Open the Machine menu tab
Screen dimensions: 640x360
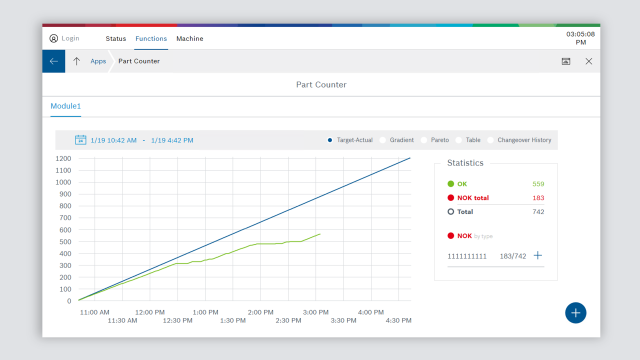pyautogui.click(x=190, y=38)
